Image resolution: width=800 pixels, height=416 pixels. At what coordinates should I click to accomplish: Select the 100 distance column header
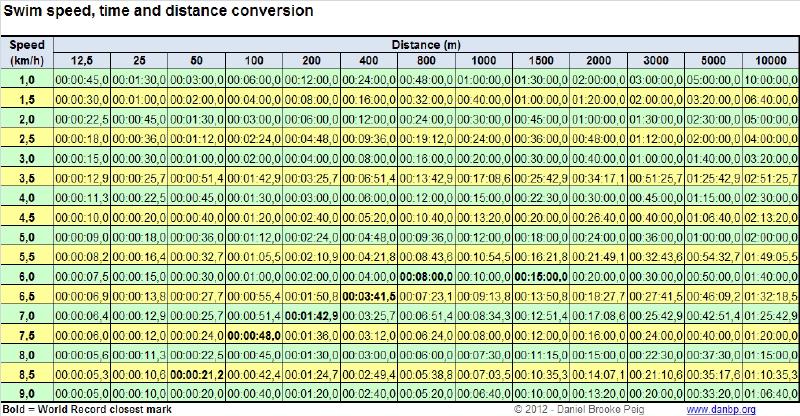[254, 60]
